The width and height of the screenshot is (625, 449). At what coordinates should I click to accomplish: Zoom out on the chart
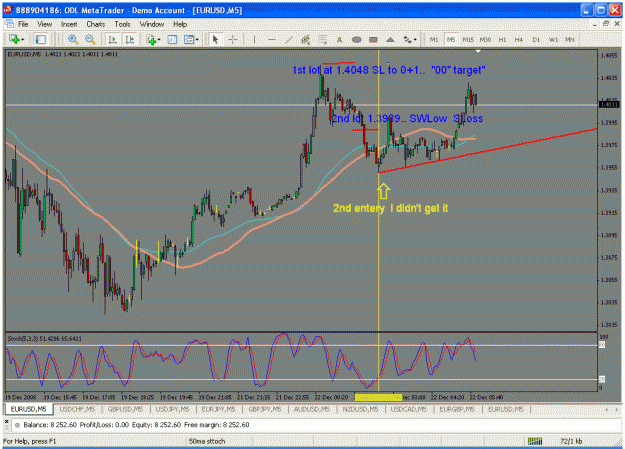tap(90, 39)
